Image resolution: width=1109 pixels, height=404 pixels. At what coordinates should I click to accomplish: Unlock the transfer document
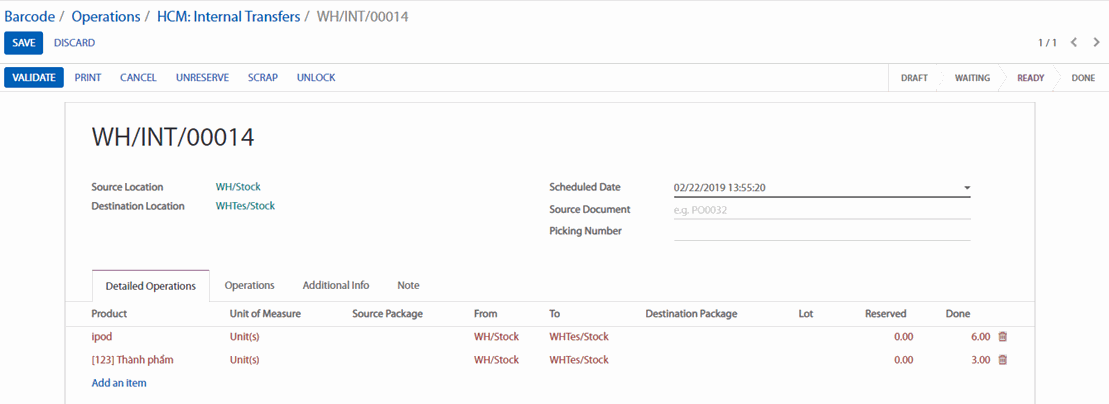point(316,77)
